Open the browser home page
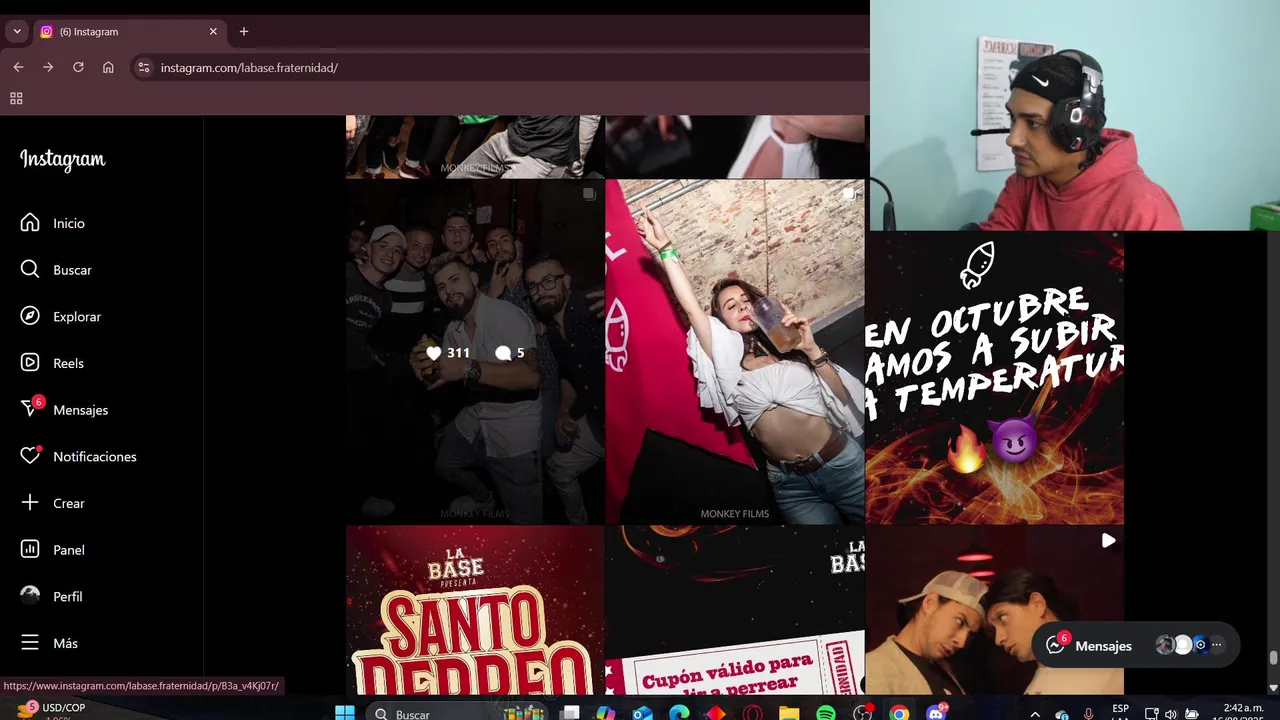Viewport: 1280px width, 720px height. coord(108,67)
